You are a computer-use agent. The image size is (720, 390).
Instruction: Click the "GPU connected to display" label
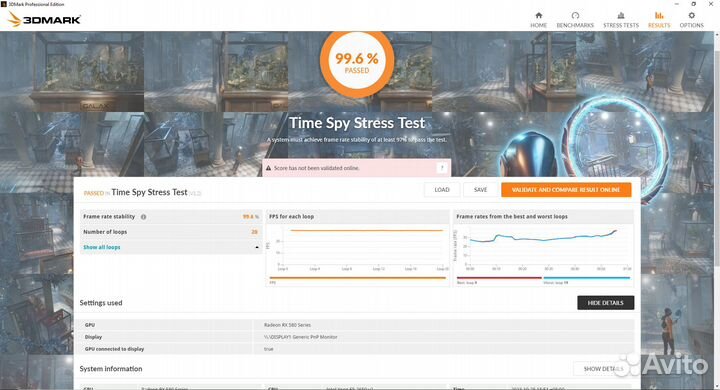(x=114, y=349)
